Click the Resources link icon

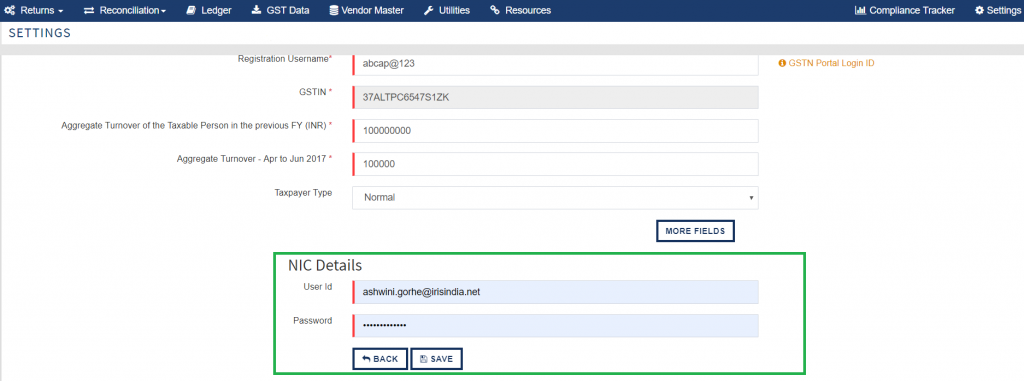pyautogui.click(x=495, y=10)
